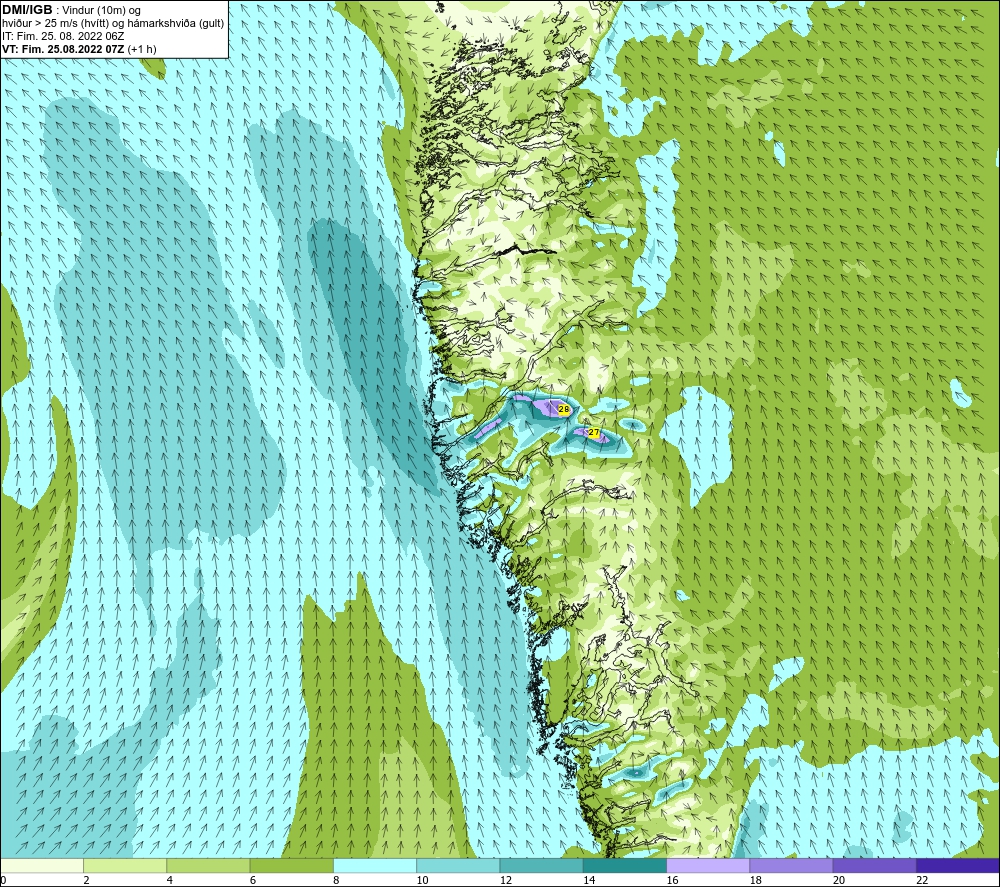
Task: Click the scale number 18
Action: point(756,880)
